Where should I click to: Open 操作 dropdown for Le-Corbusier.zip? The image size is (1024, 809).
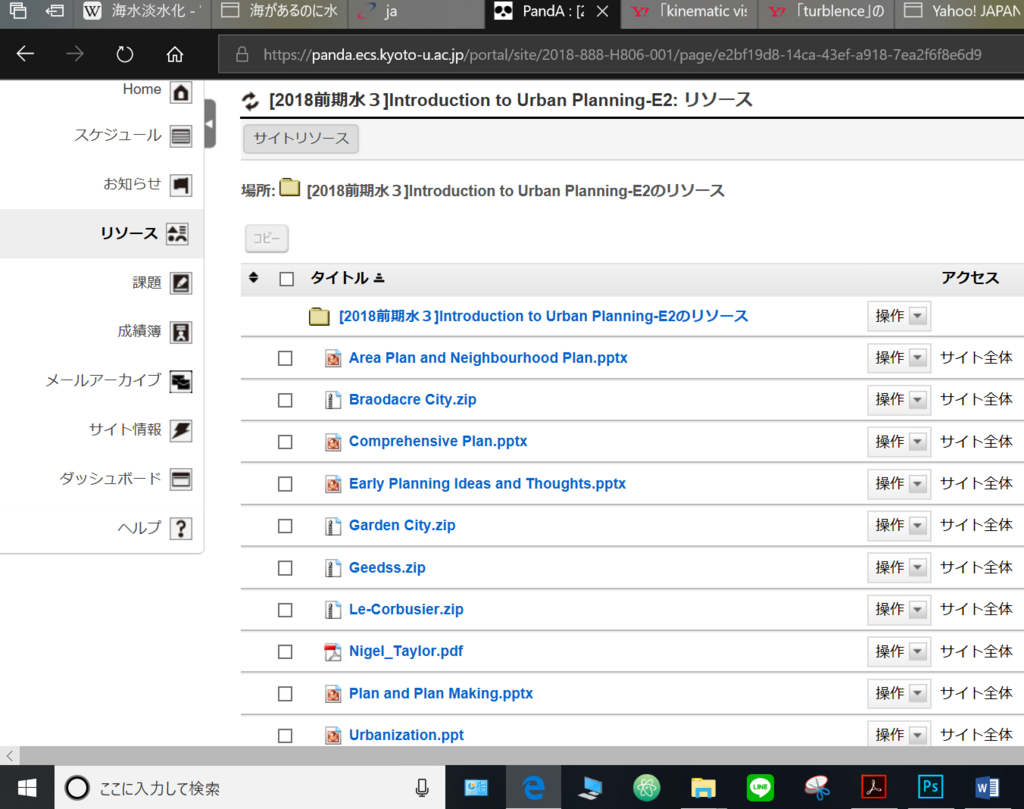point(899,609)
